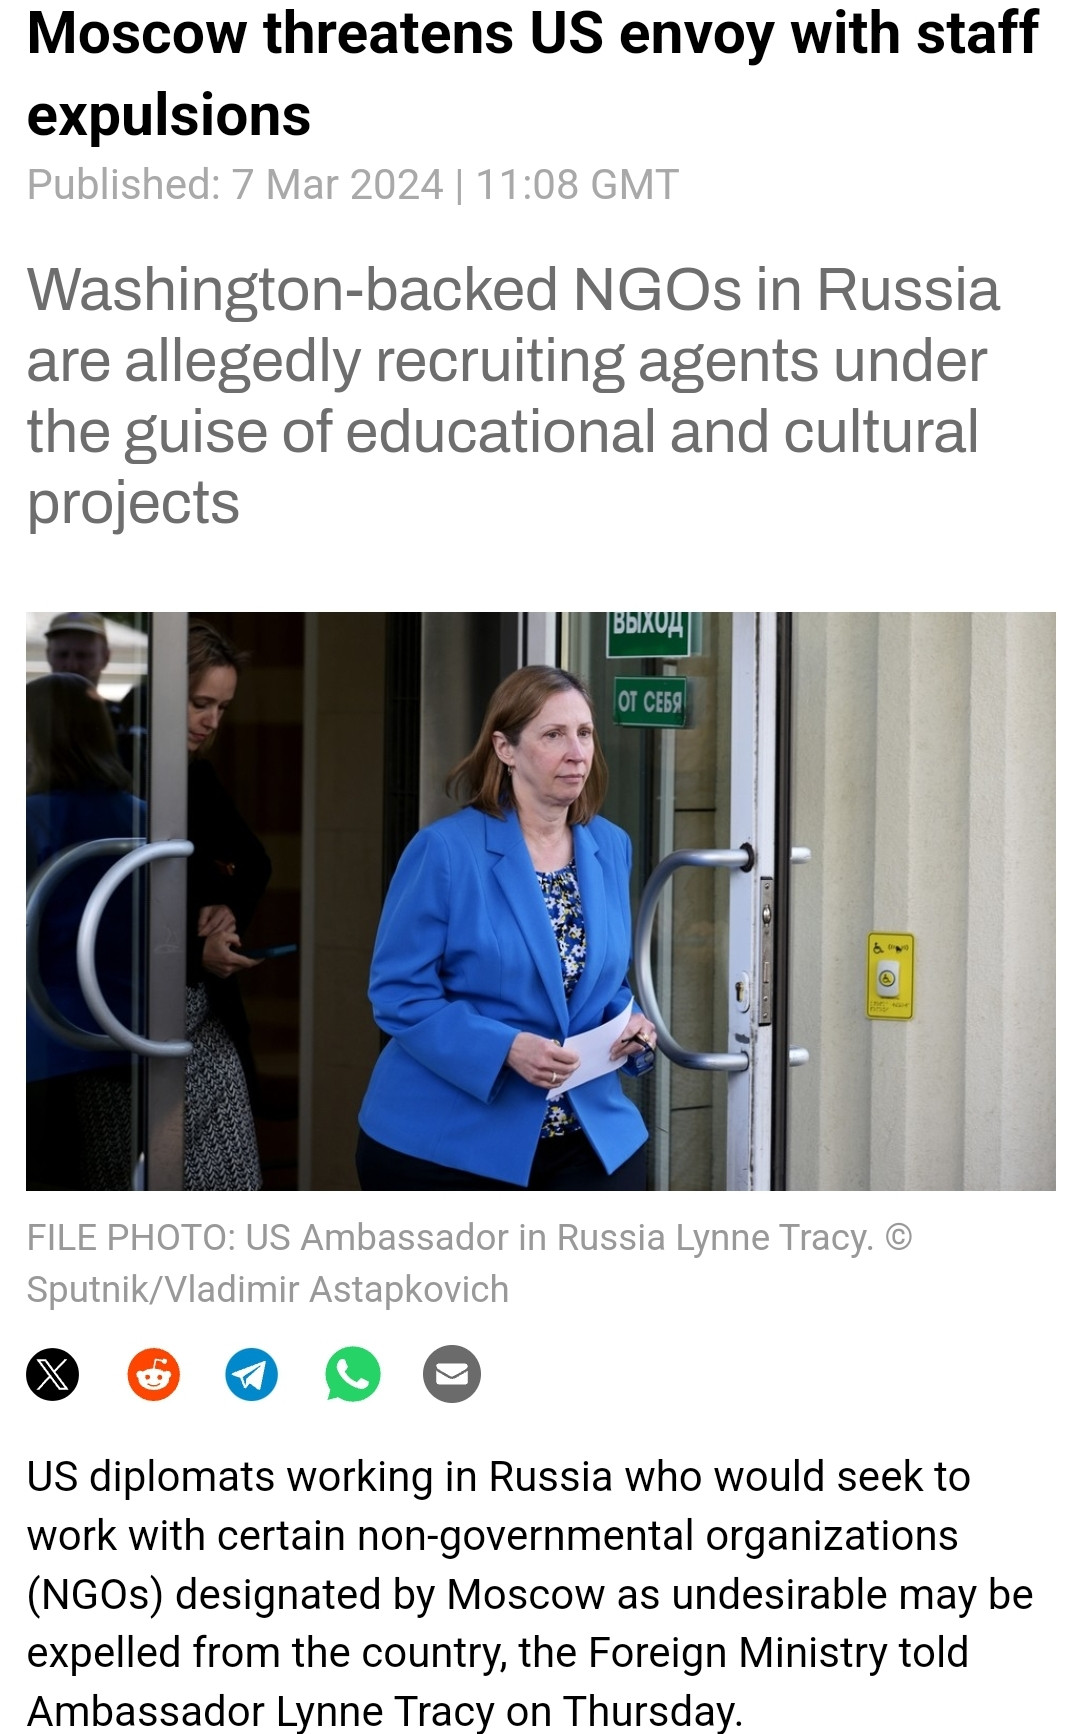The height and width of the screenshot is (1734, 1080).
Task: Click the '11:08 GMT' publication time
Action: pyautogui.click(x=577, y=185)
